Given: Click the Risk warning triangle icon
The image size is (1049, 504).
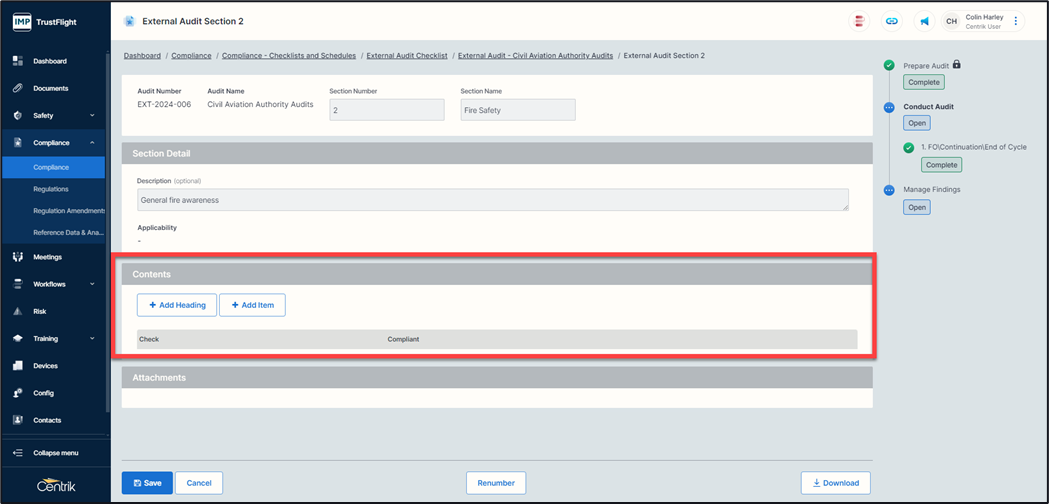Looking at the screenshot, I should [x=18, y=311].
